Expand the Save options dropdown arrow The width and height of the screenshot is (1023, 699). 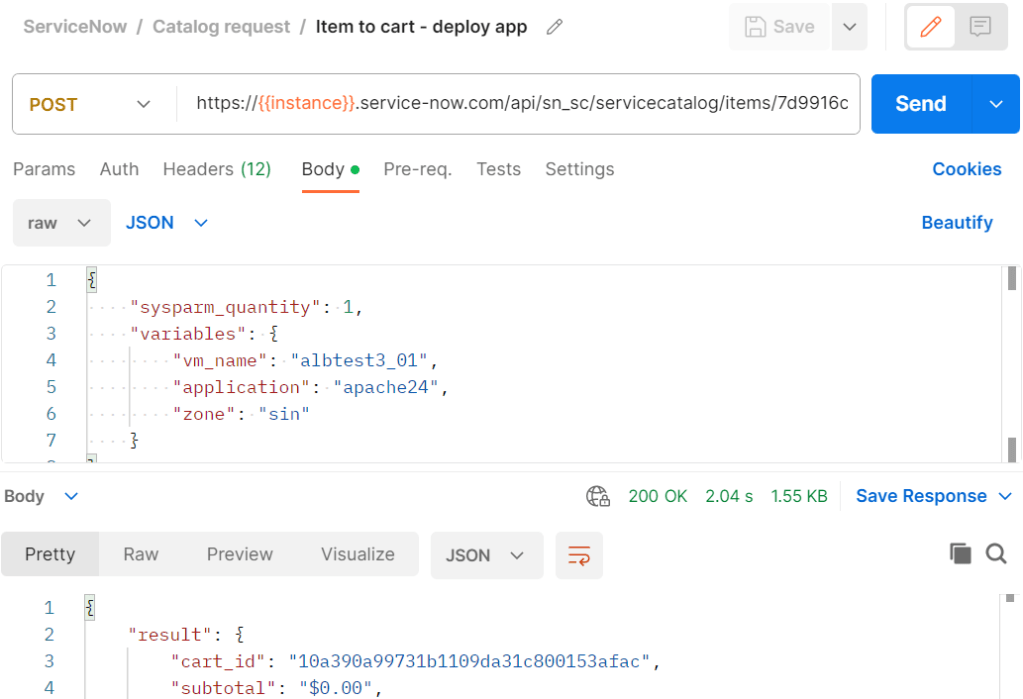[x=849, y=27]
